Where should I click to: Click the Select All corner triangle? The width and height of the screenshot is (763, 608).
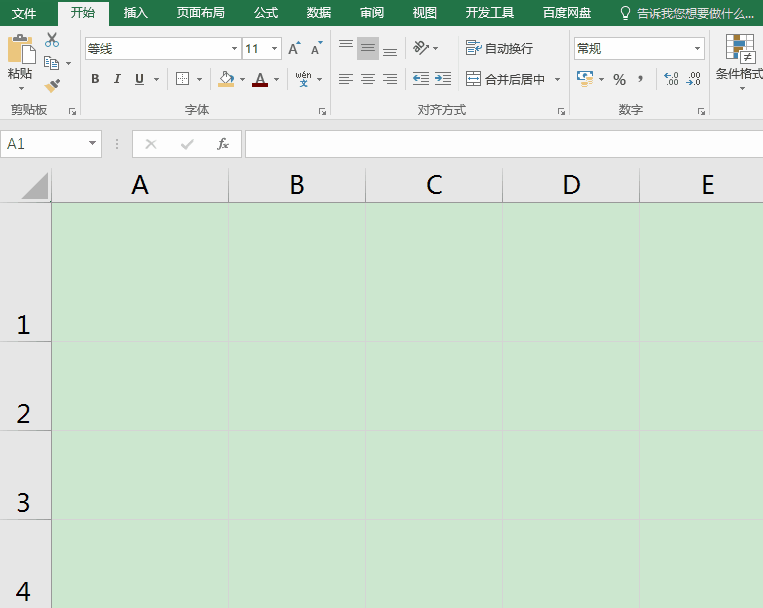[x=35, y=186]
